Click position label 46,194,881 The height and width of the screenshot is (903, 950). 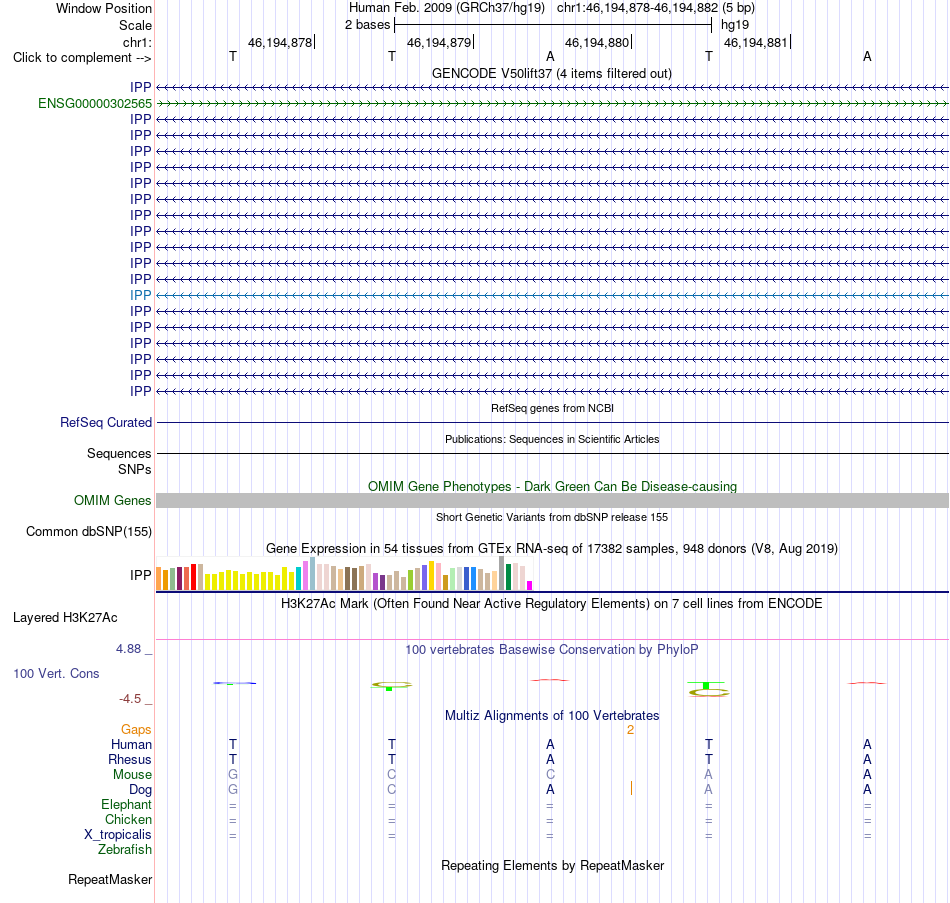756,42
